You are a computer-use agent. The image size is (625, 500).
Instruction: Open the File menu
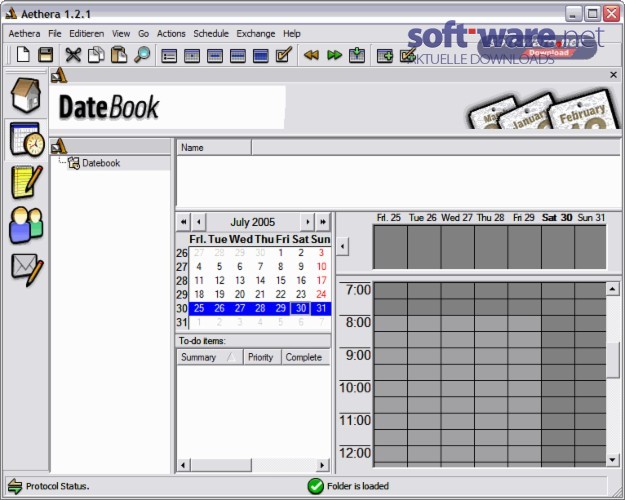point(55,34)
